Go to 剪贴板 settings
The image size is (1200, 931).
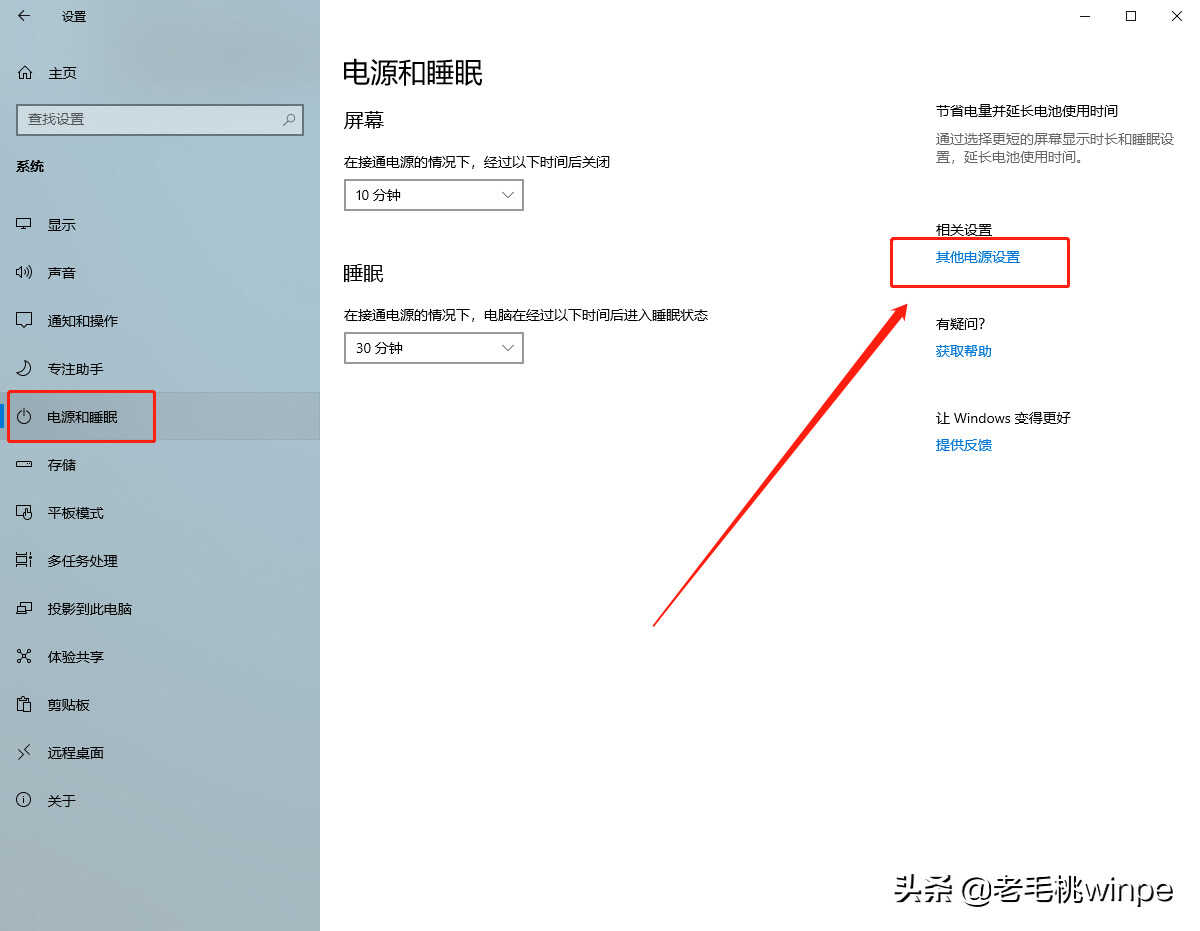coord(160,705)
